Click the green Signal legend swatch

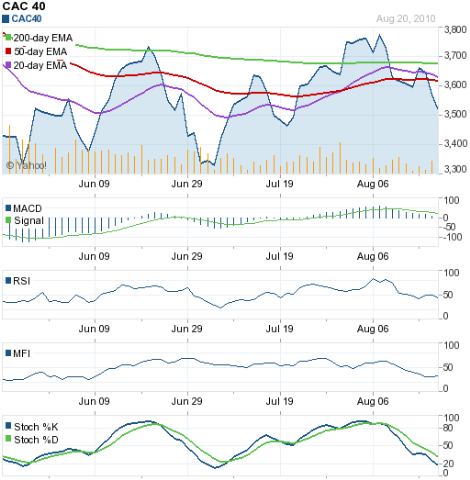(8, 220)
